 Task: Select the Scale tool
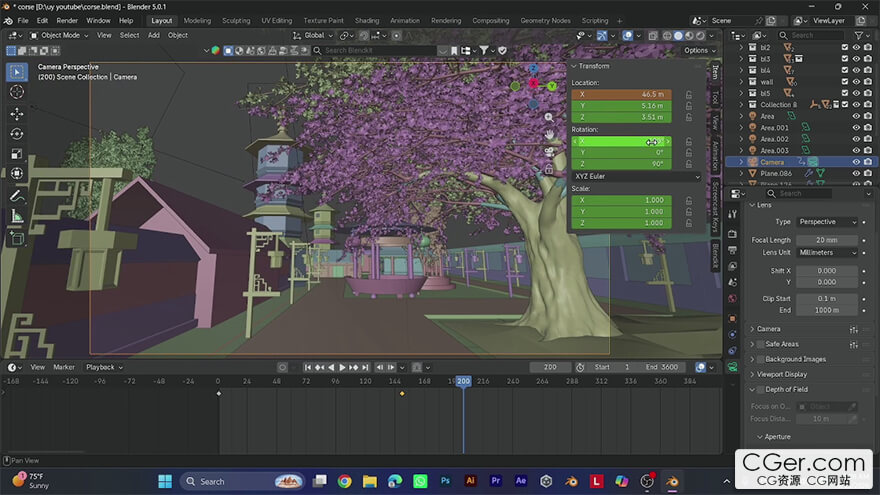[x=17, y=153]
